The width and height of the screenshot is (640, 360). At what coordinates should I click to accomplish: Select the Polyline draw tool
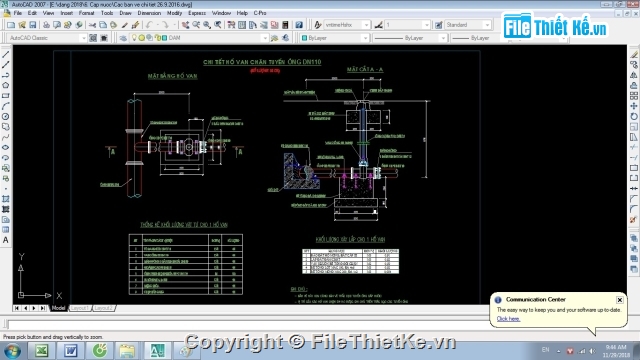pos(5,75)
